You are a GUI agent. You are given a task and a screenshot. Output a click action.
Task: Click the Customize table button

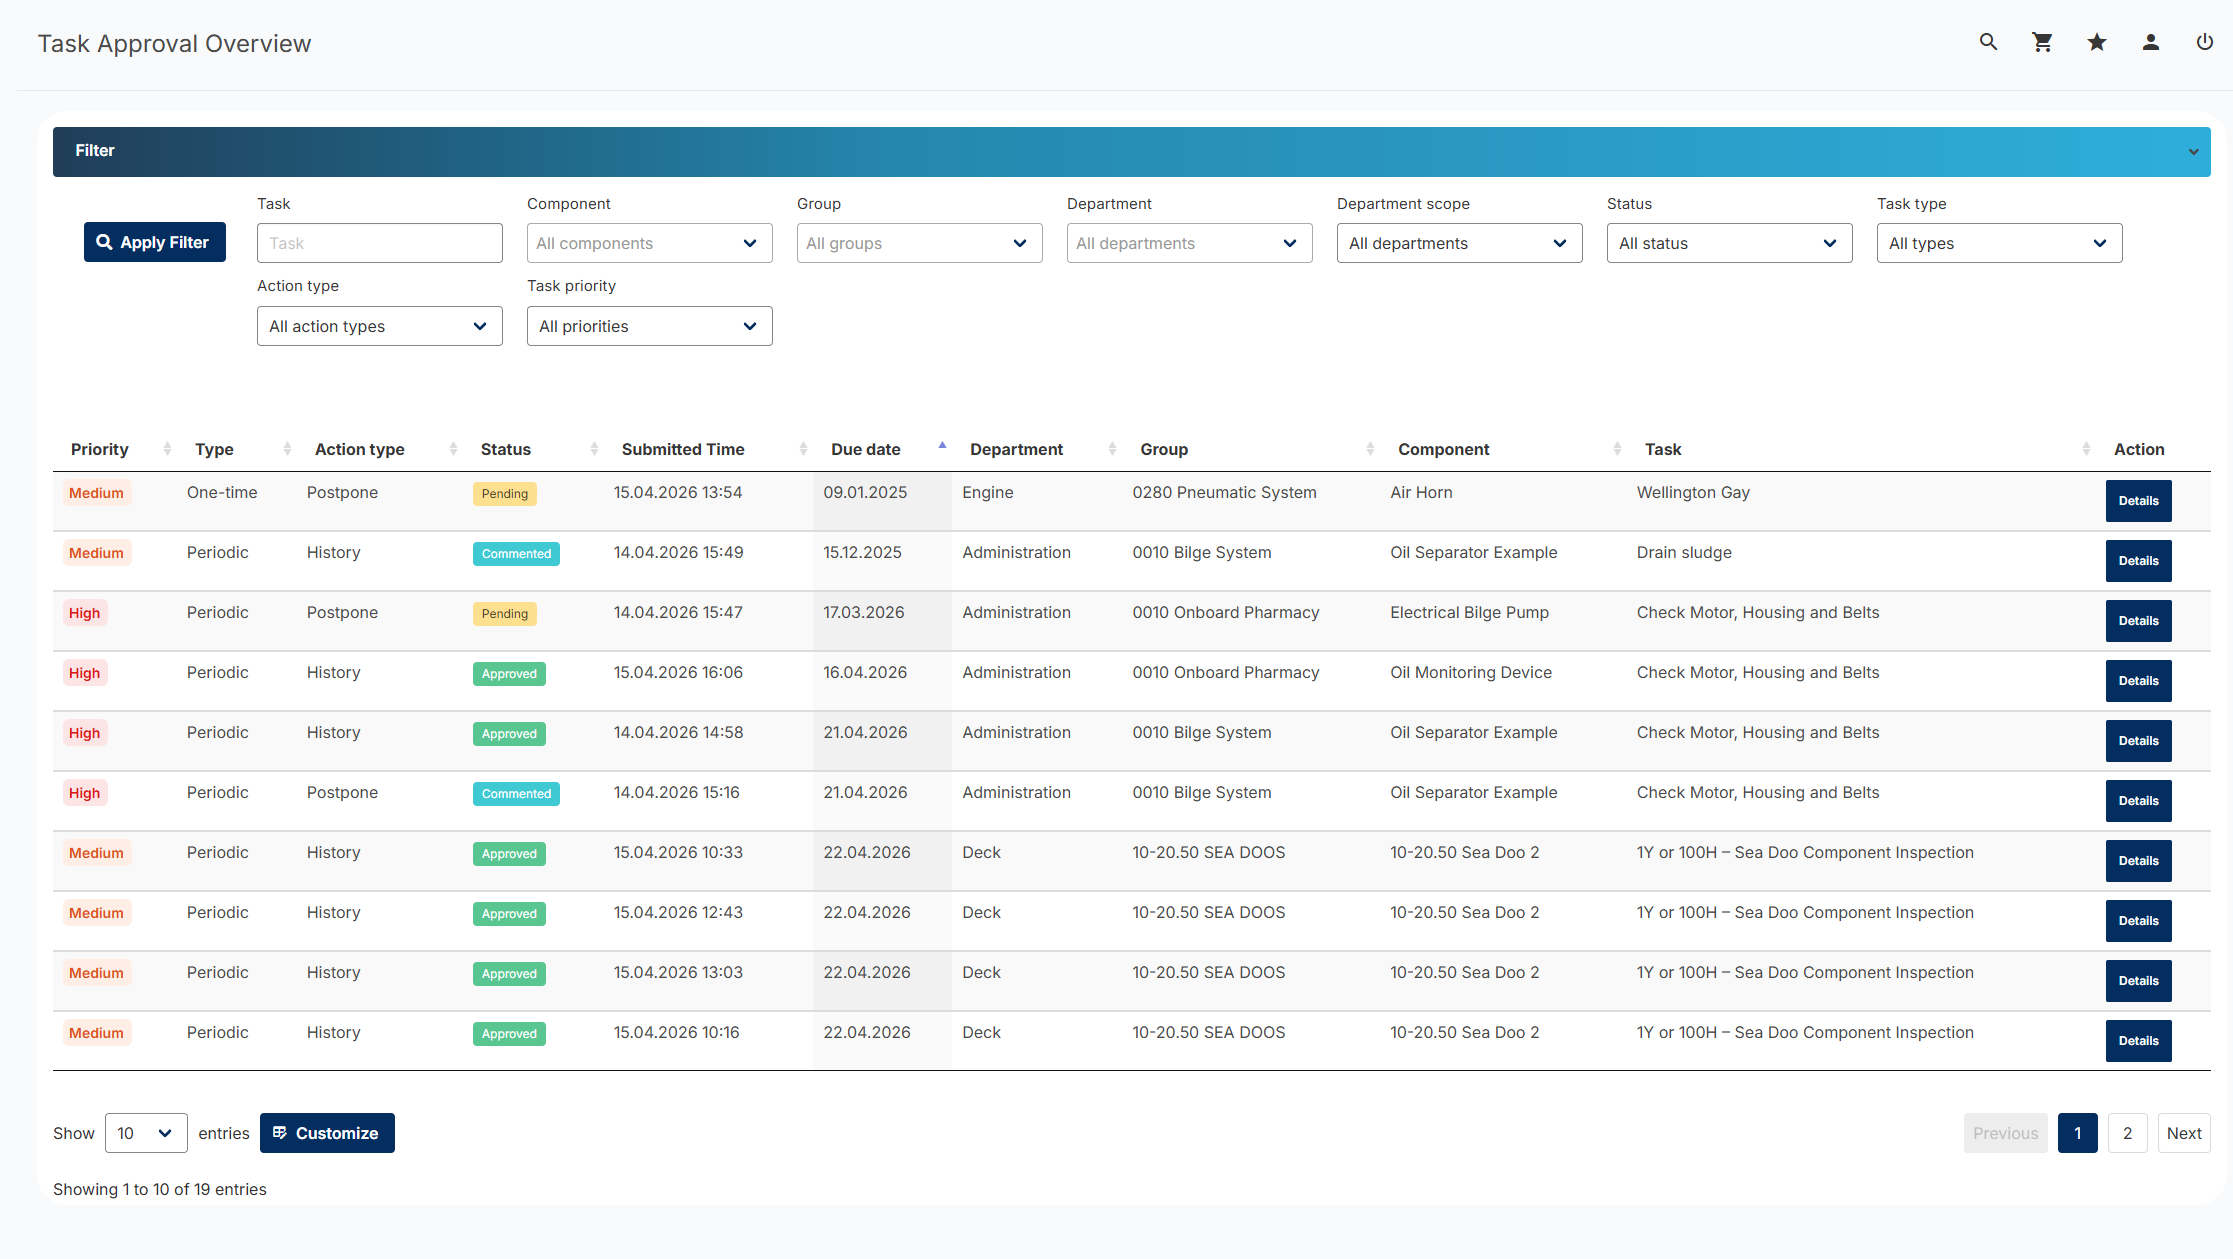pyautogui.click(x=327, y=1133)
